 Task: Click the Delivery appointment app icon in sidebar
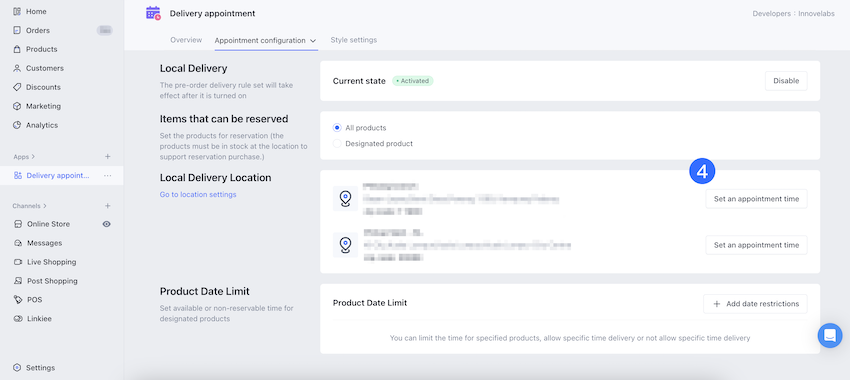tap(18, 176)
